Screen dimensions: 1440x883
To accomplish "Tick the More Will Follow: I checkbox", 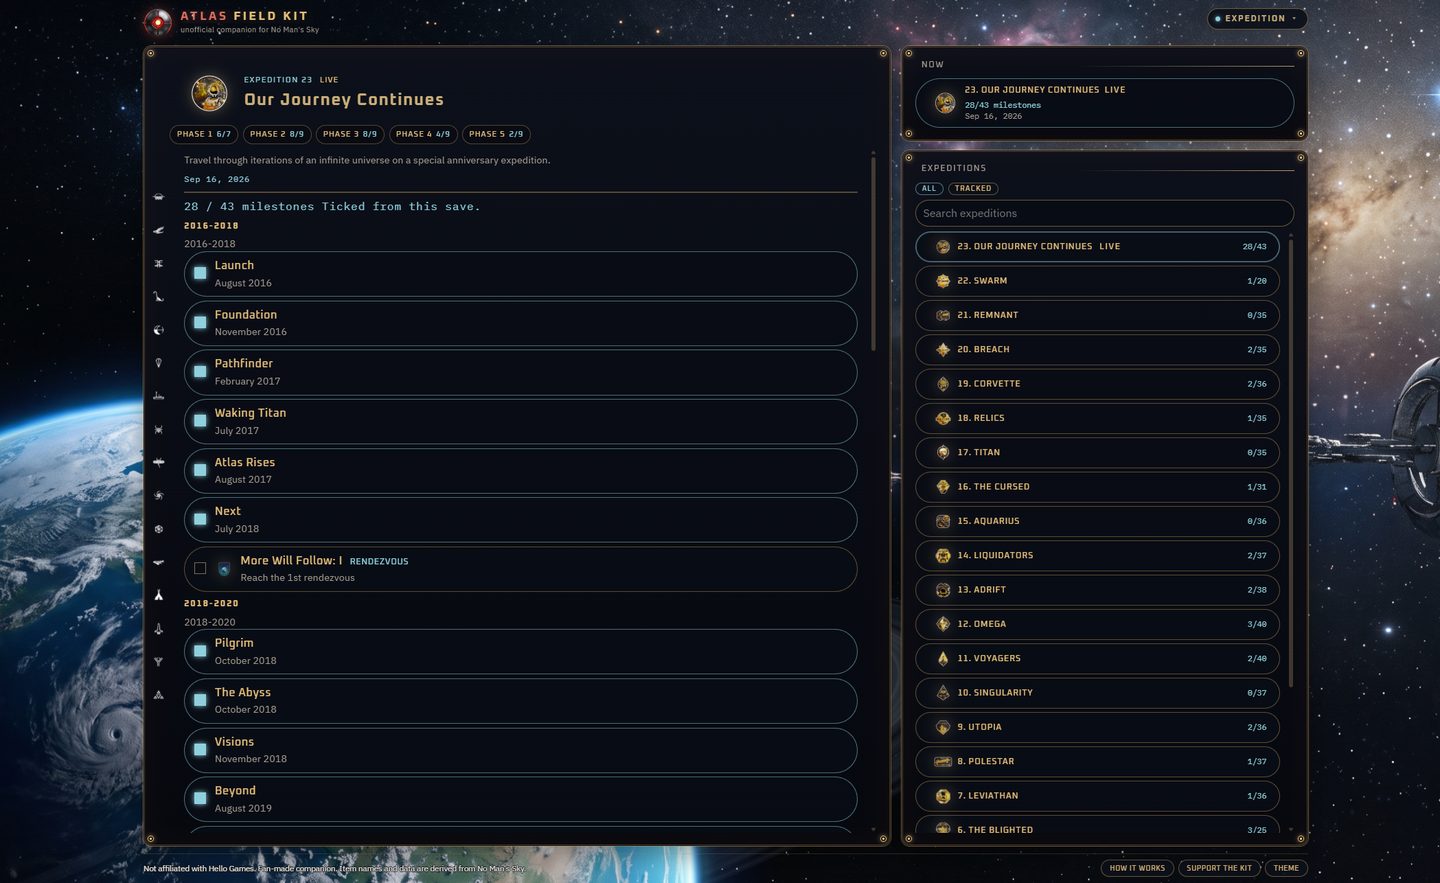I will [200, 569].
